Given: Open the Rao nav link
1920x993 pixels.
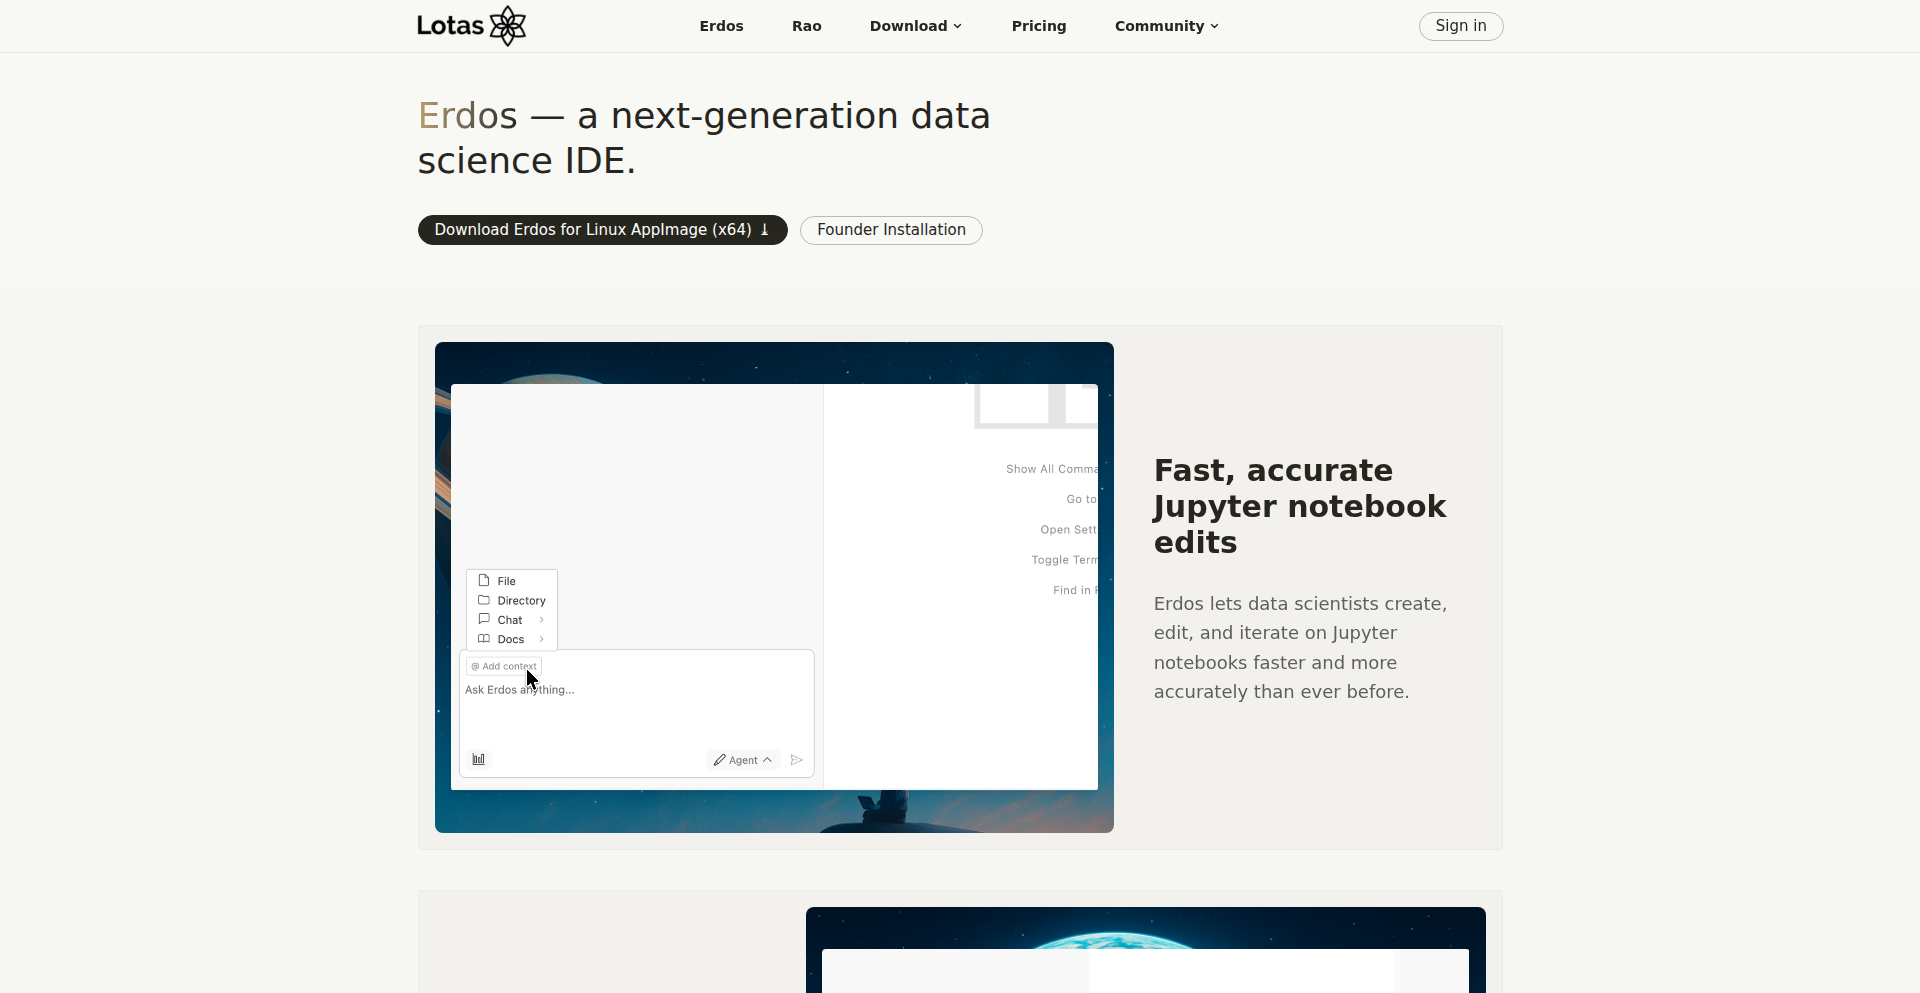Looking at the screenshot, I should [x=807, y=26].
